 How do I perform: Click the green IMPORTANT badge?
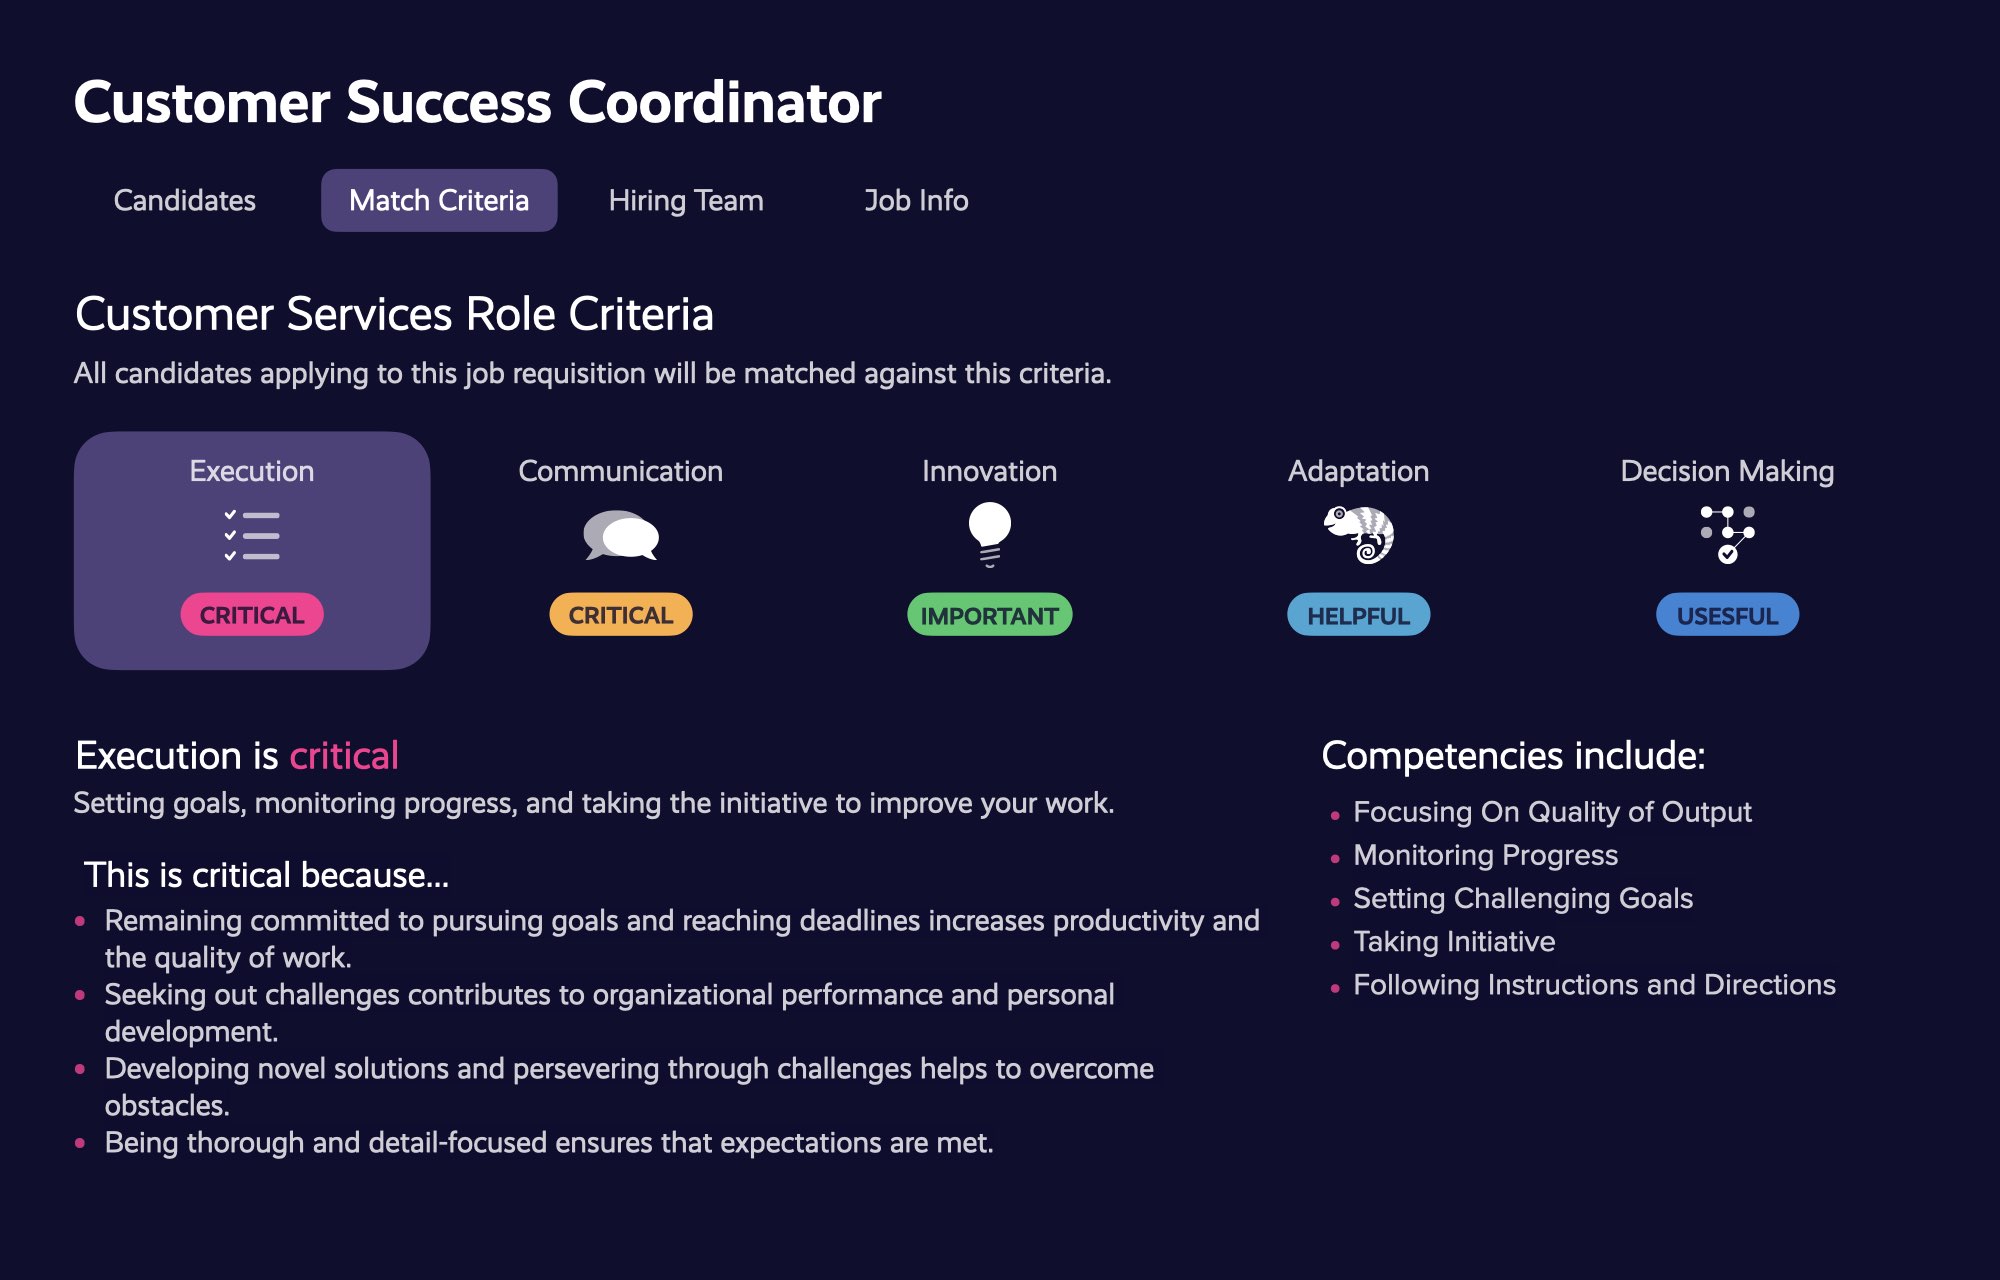click(990, 615)
